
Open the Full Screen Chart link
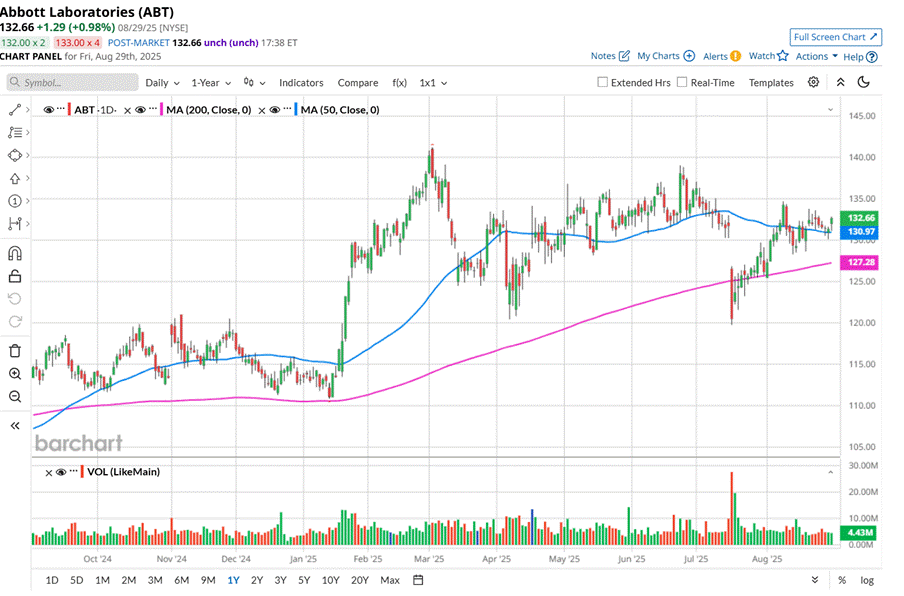835,37
